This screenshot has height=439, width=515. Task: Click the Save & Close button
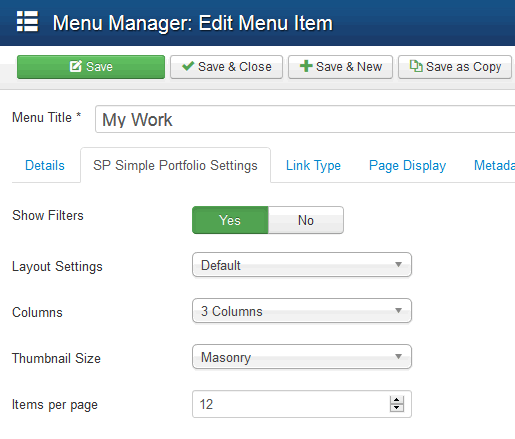coord(227,67)
